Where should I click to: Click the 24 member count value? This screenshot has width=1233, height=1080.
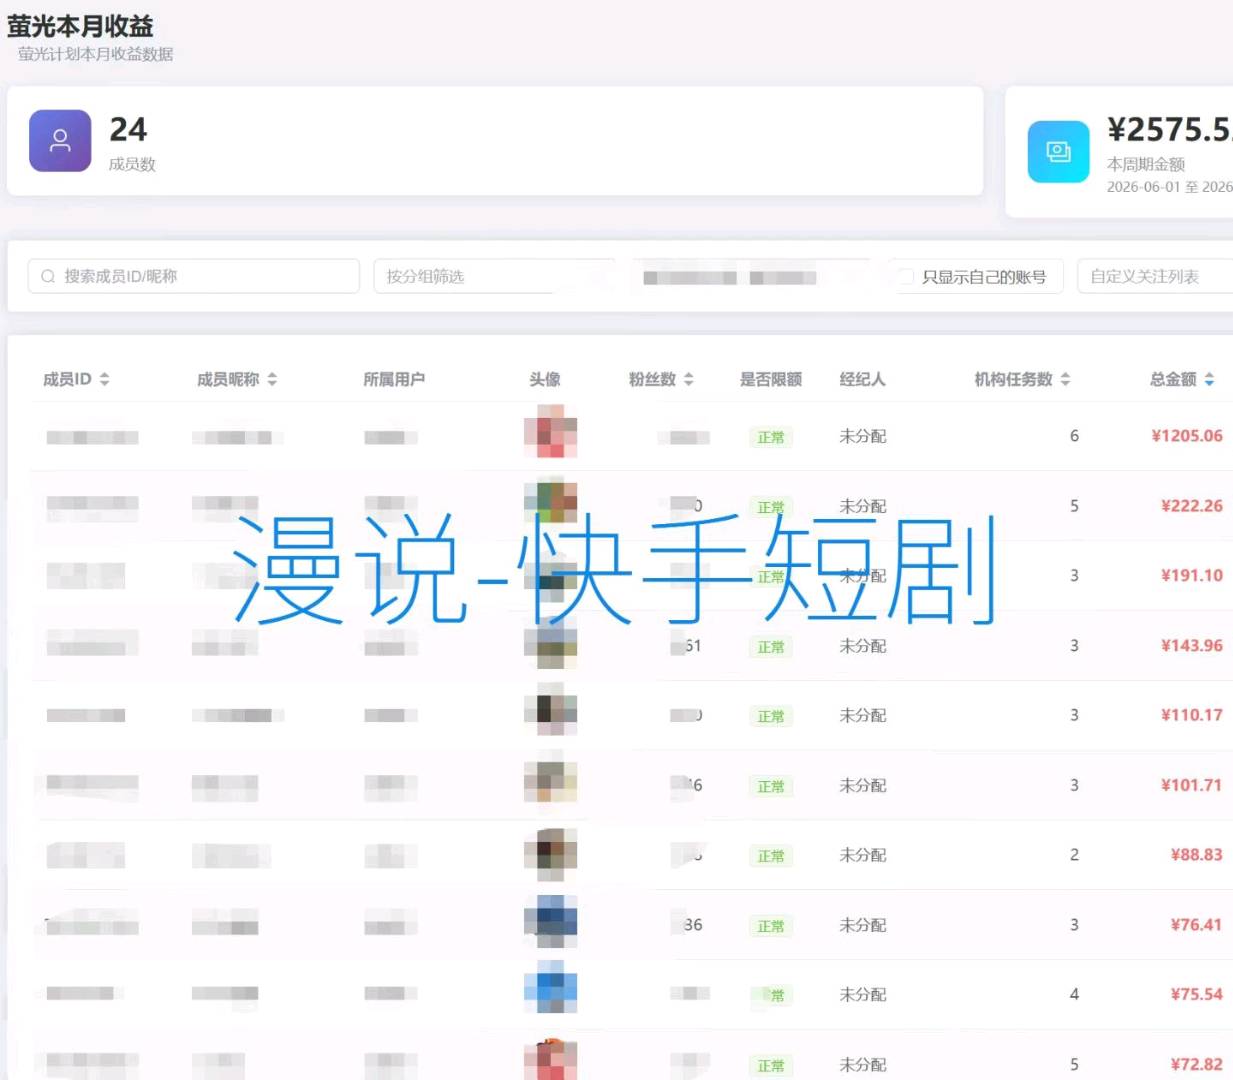pyautogui.click(x=128, y=129)
